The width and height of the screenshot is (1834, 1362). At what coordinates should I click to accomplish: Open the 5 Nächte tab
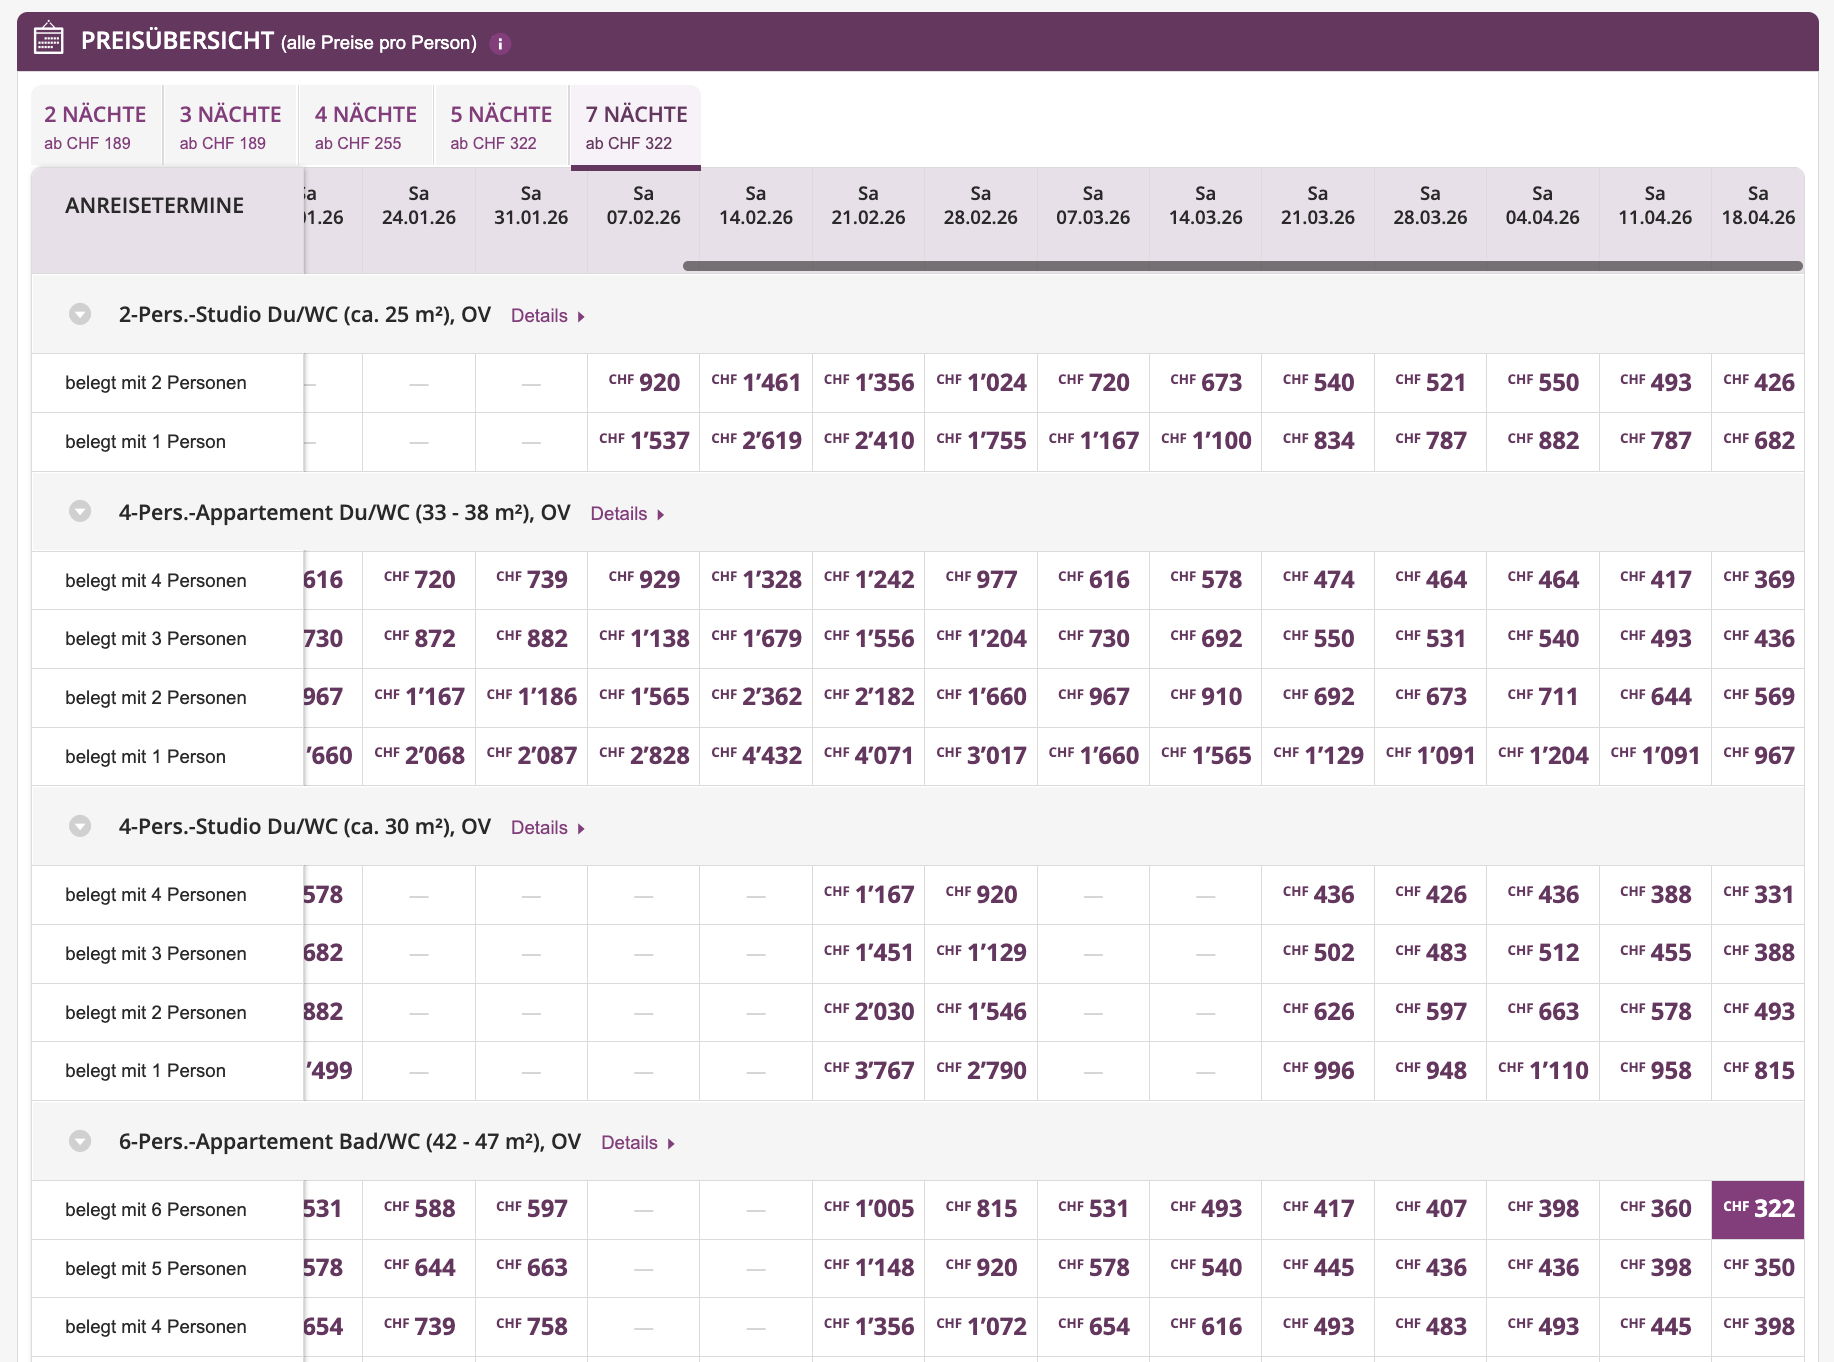pos(500,127)
